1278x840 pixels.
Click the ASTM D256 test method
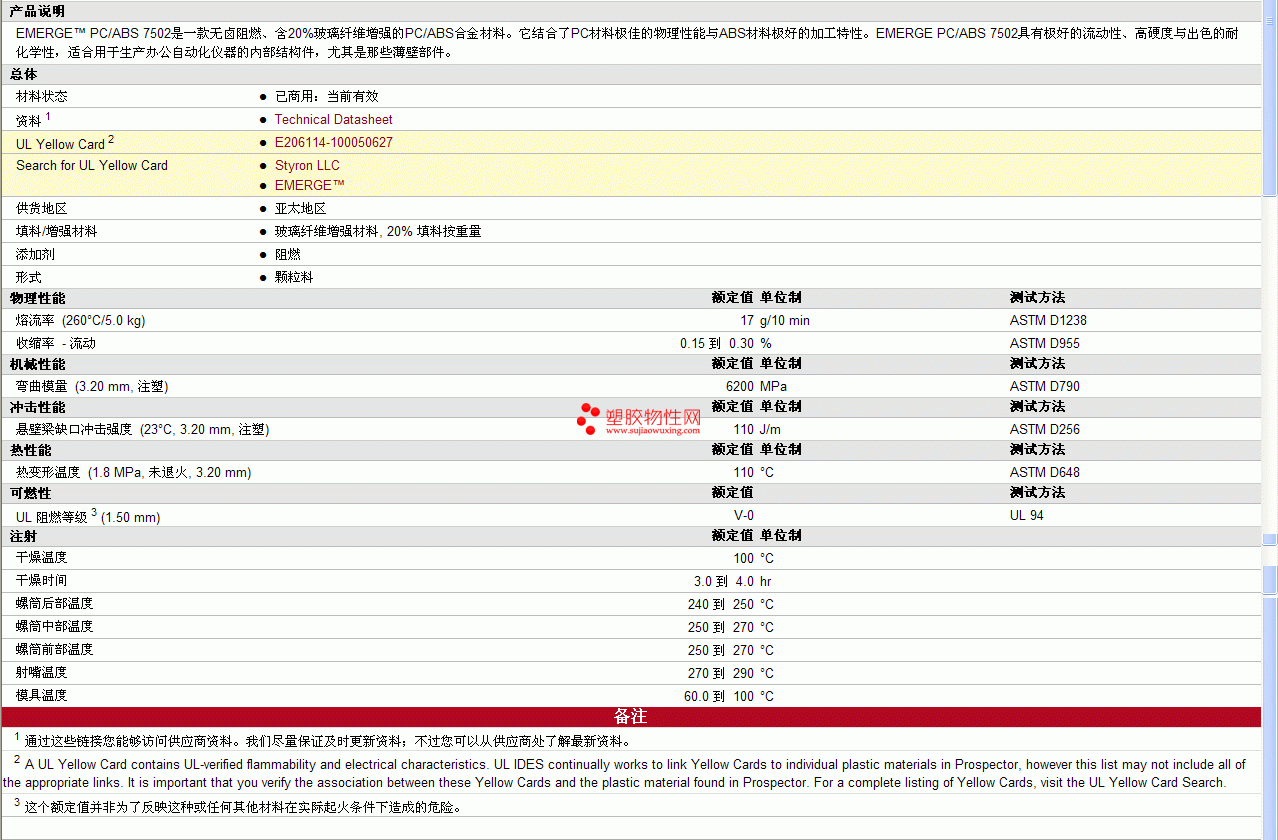click(1045, 430)
